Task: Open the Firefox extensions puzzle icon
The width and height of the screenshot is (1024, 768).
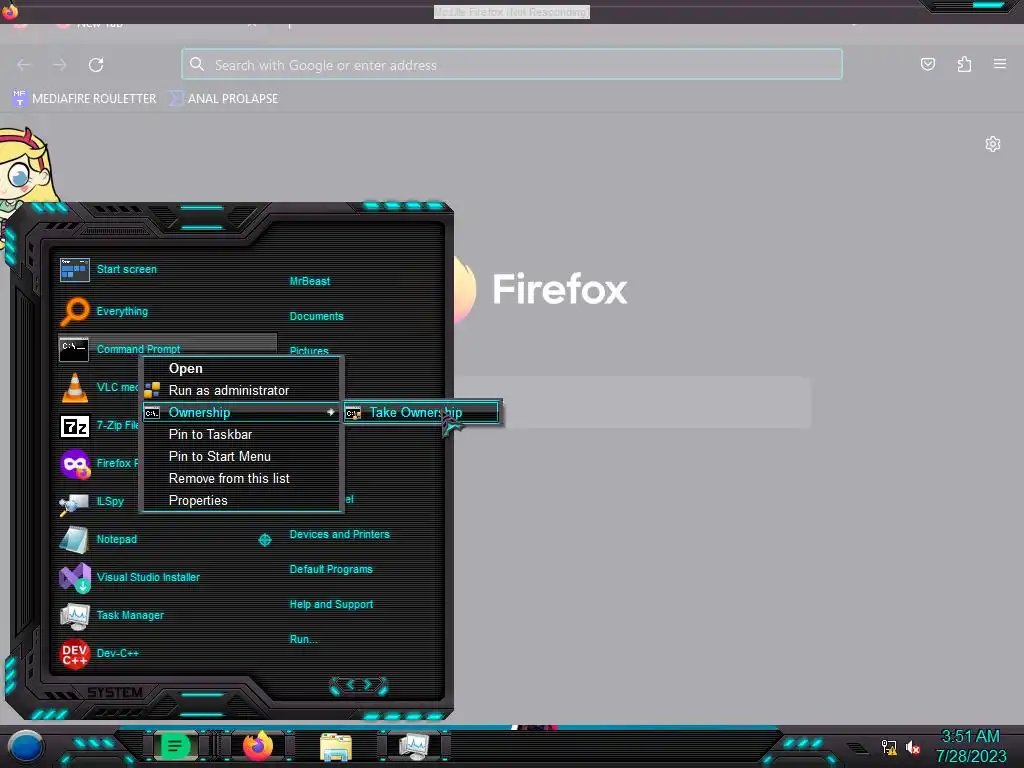Action: pos(964,64)
